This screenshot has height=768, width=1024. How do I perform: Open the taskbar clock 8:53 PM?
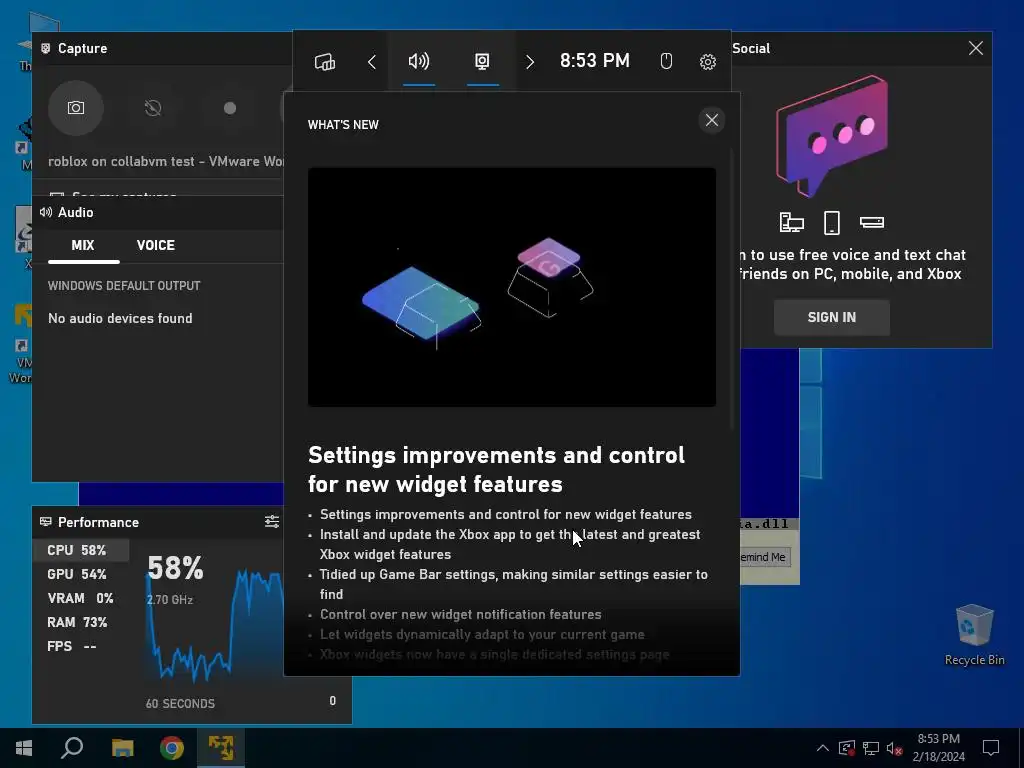click(938, 748)
